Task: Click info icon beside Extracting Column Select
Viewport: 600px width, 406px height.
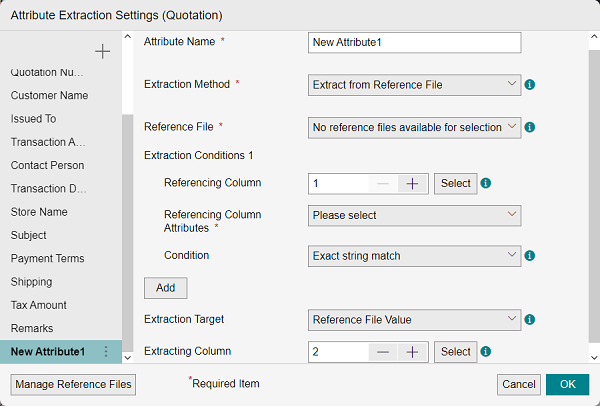Action: pos(485,352)
